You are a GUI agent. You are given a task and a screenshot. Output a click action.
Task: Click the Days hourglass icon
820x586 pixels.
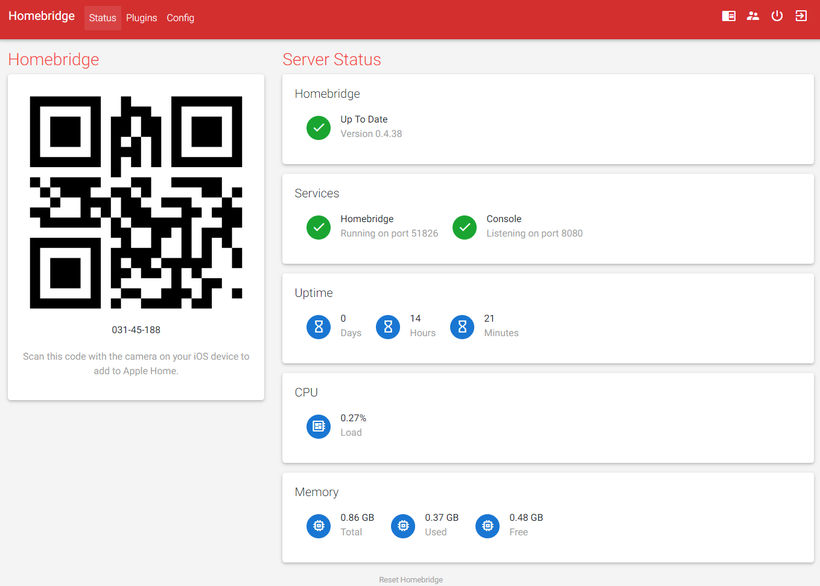point(318,327)
